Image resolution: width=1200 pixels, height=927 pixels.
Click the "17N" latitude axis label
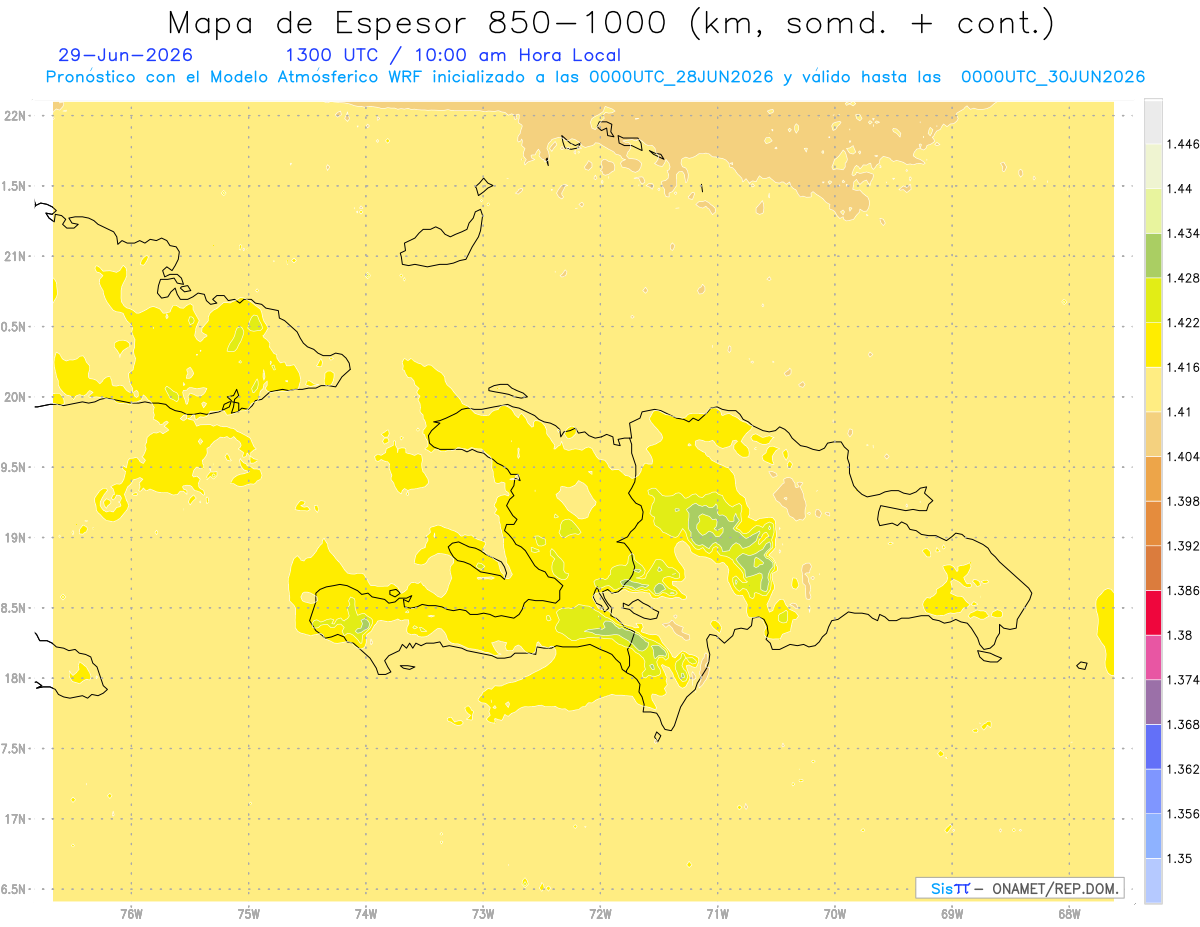coord(17,819)
